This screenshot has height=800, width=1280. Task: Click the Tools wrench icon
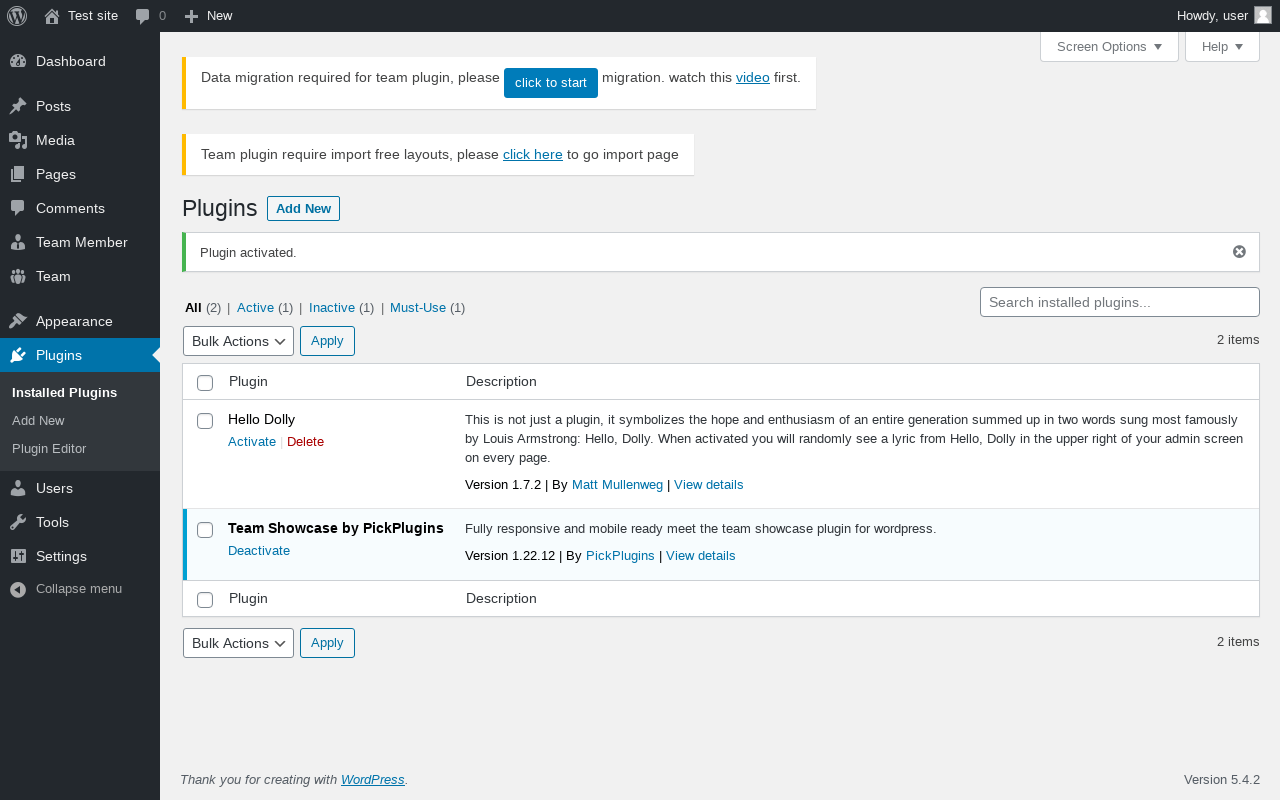[x=18, y=522]
